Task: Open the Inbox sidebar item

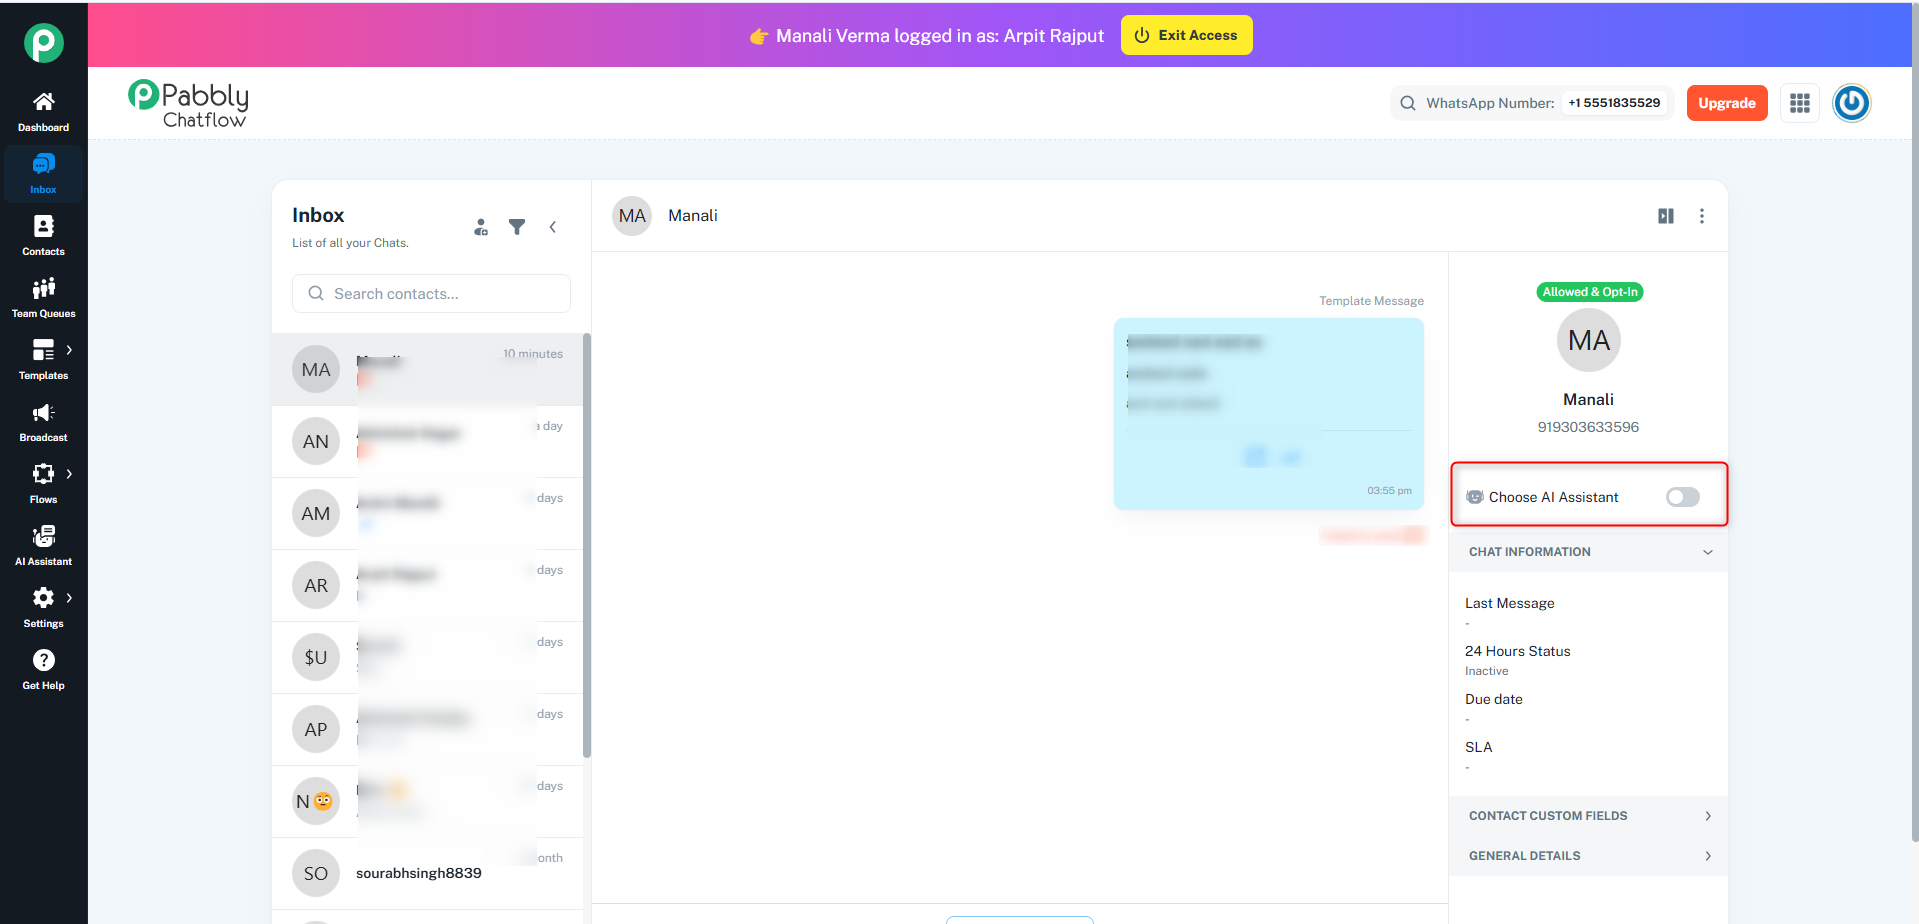Action: tap(43, 174)
